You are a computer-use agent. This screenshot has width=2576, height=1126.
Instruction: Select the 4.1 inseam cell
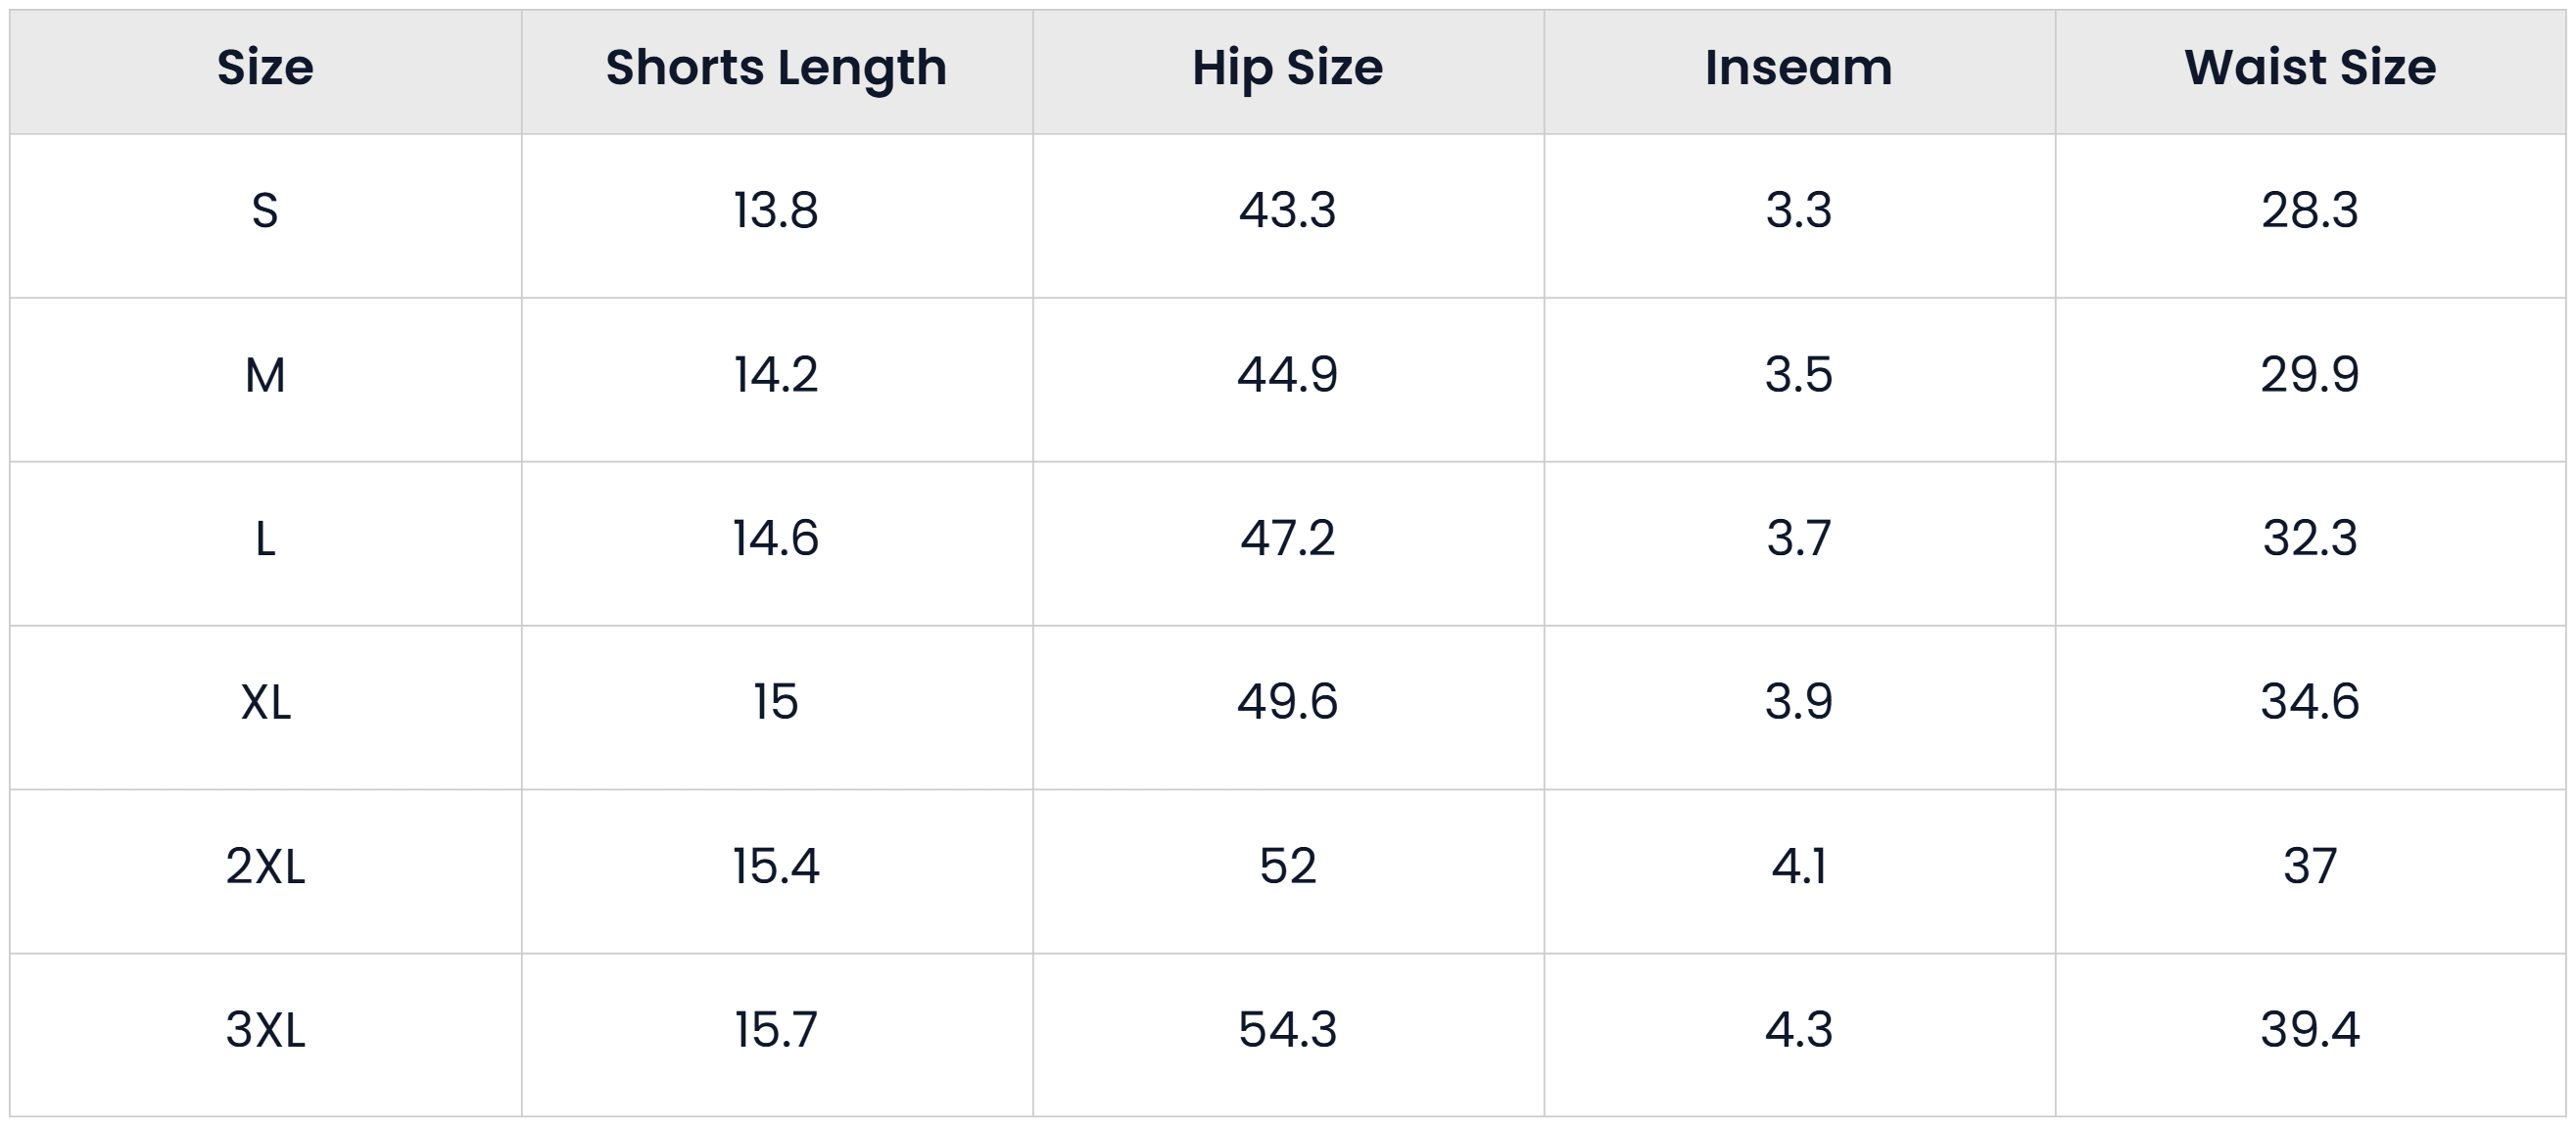tap(1799, 866)
